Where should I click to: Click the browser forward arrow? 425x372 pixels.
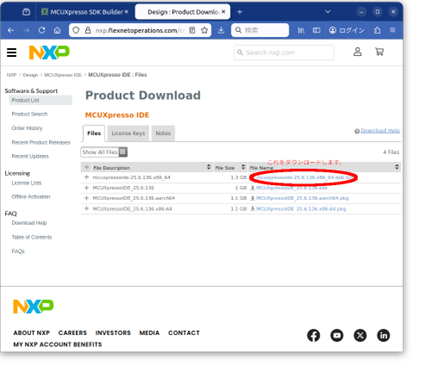(x=26, y=30)
